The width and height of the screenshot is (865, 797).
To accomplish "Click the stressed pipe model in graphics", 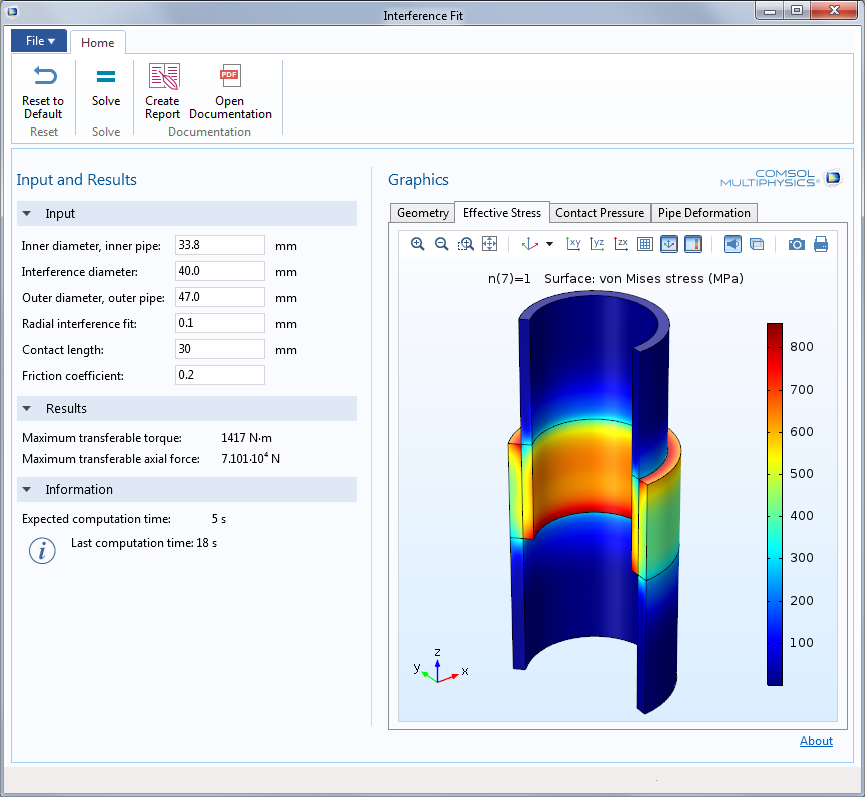I will pos(594,502).
